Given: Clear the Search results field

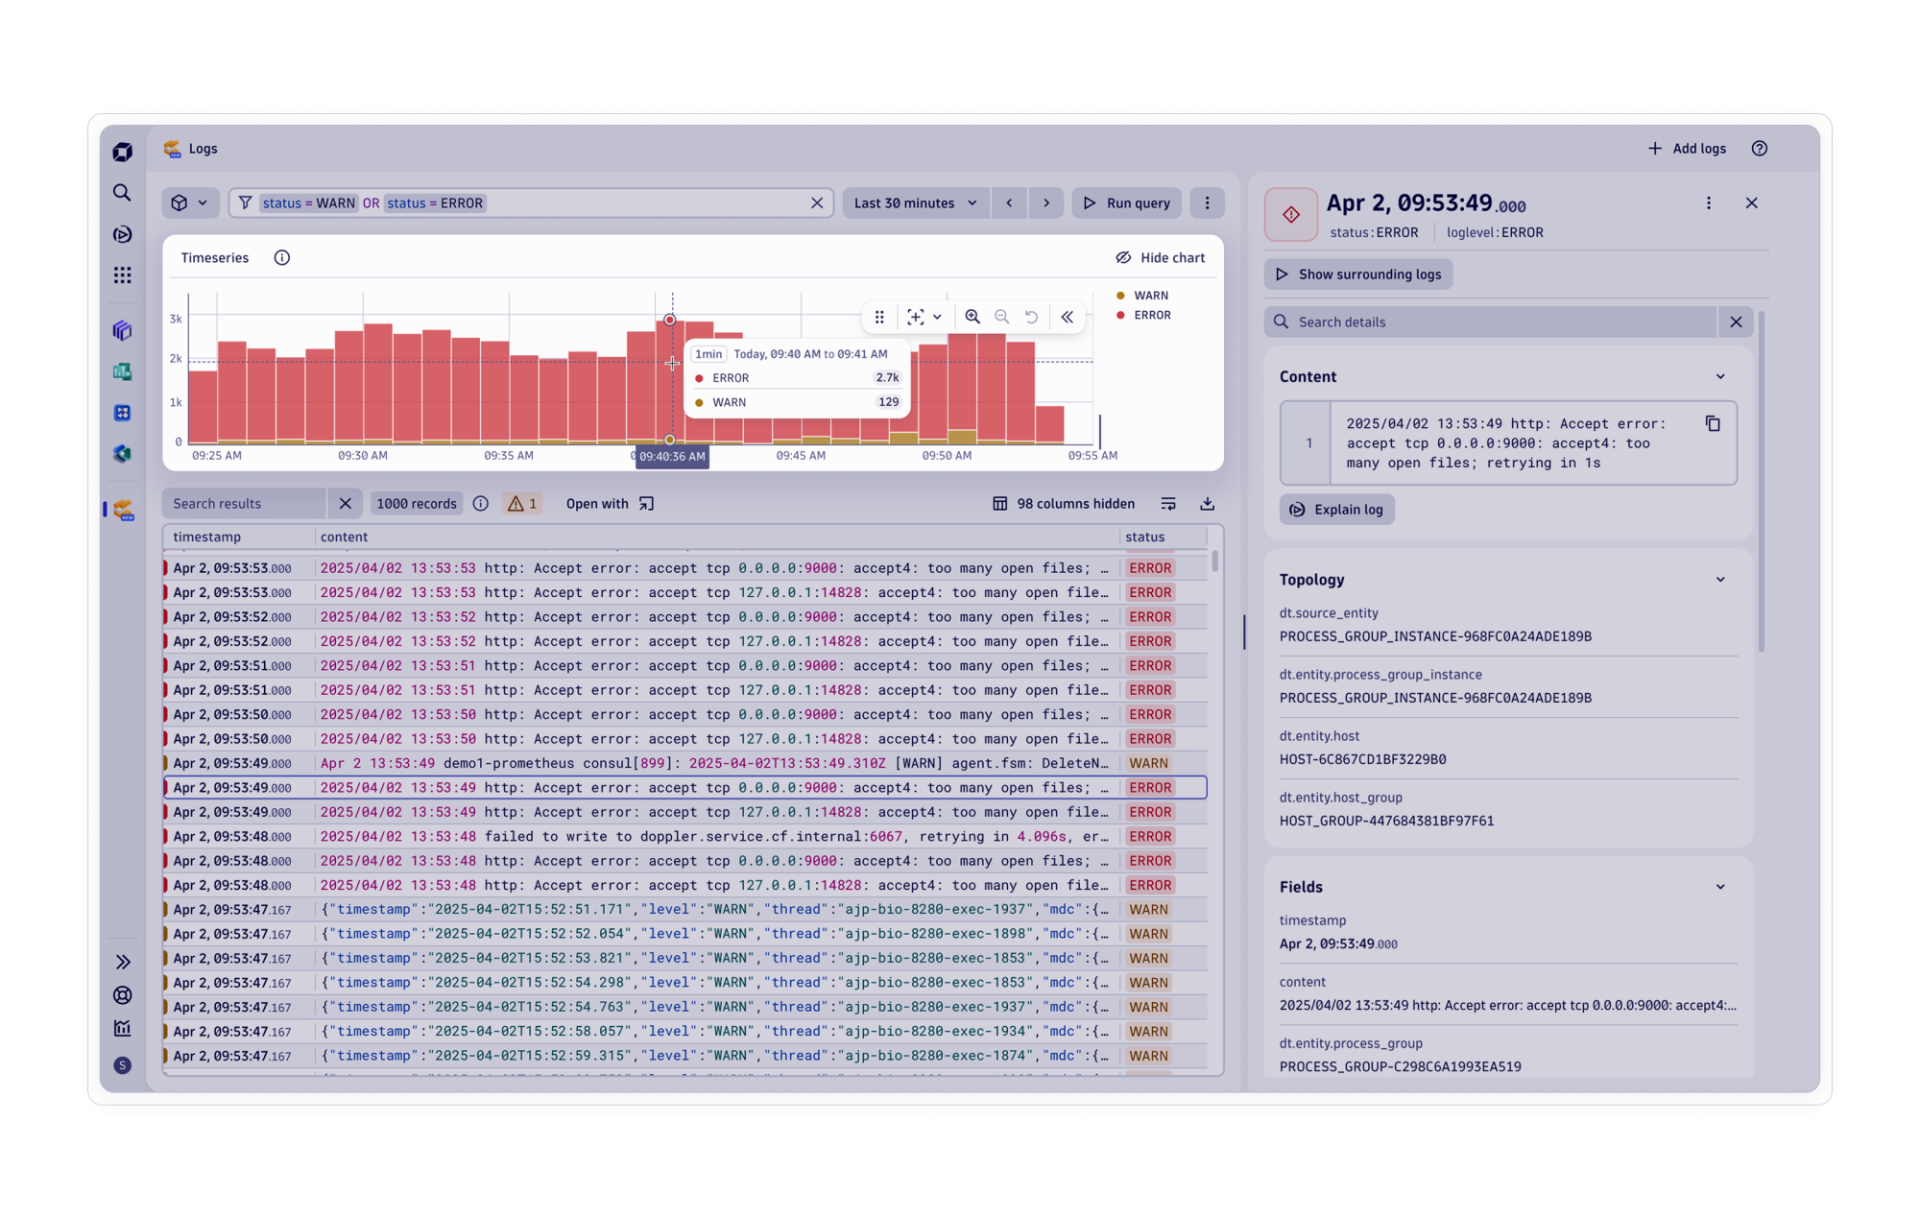Looking at the screenshot, I should point(345,504).
